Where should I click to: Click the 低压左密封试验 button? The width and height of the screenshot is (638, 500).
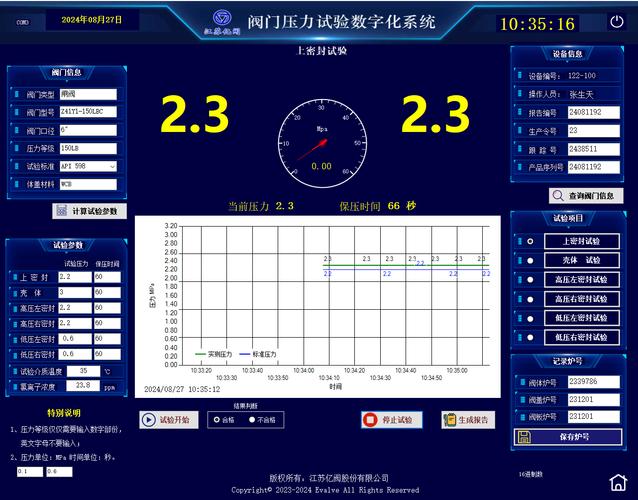pos(582,318)
